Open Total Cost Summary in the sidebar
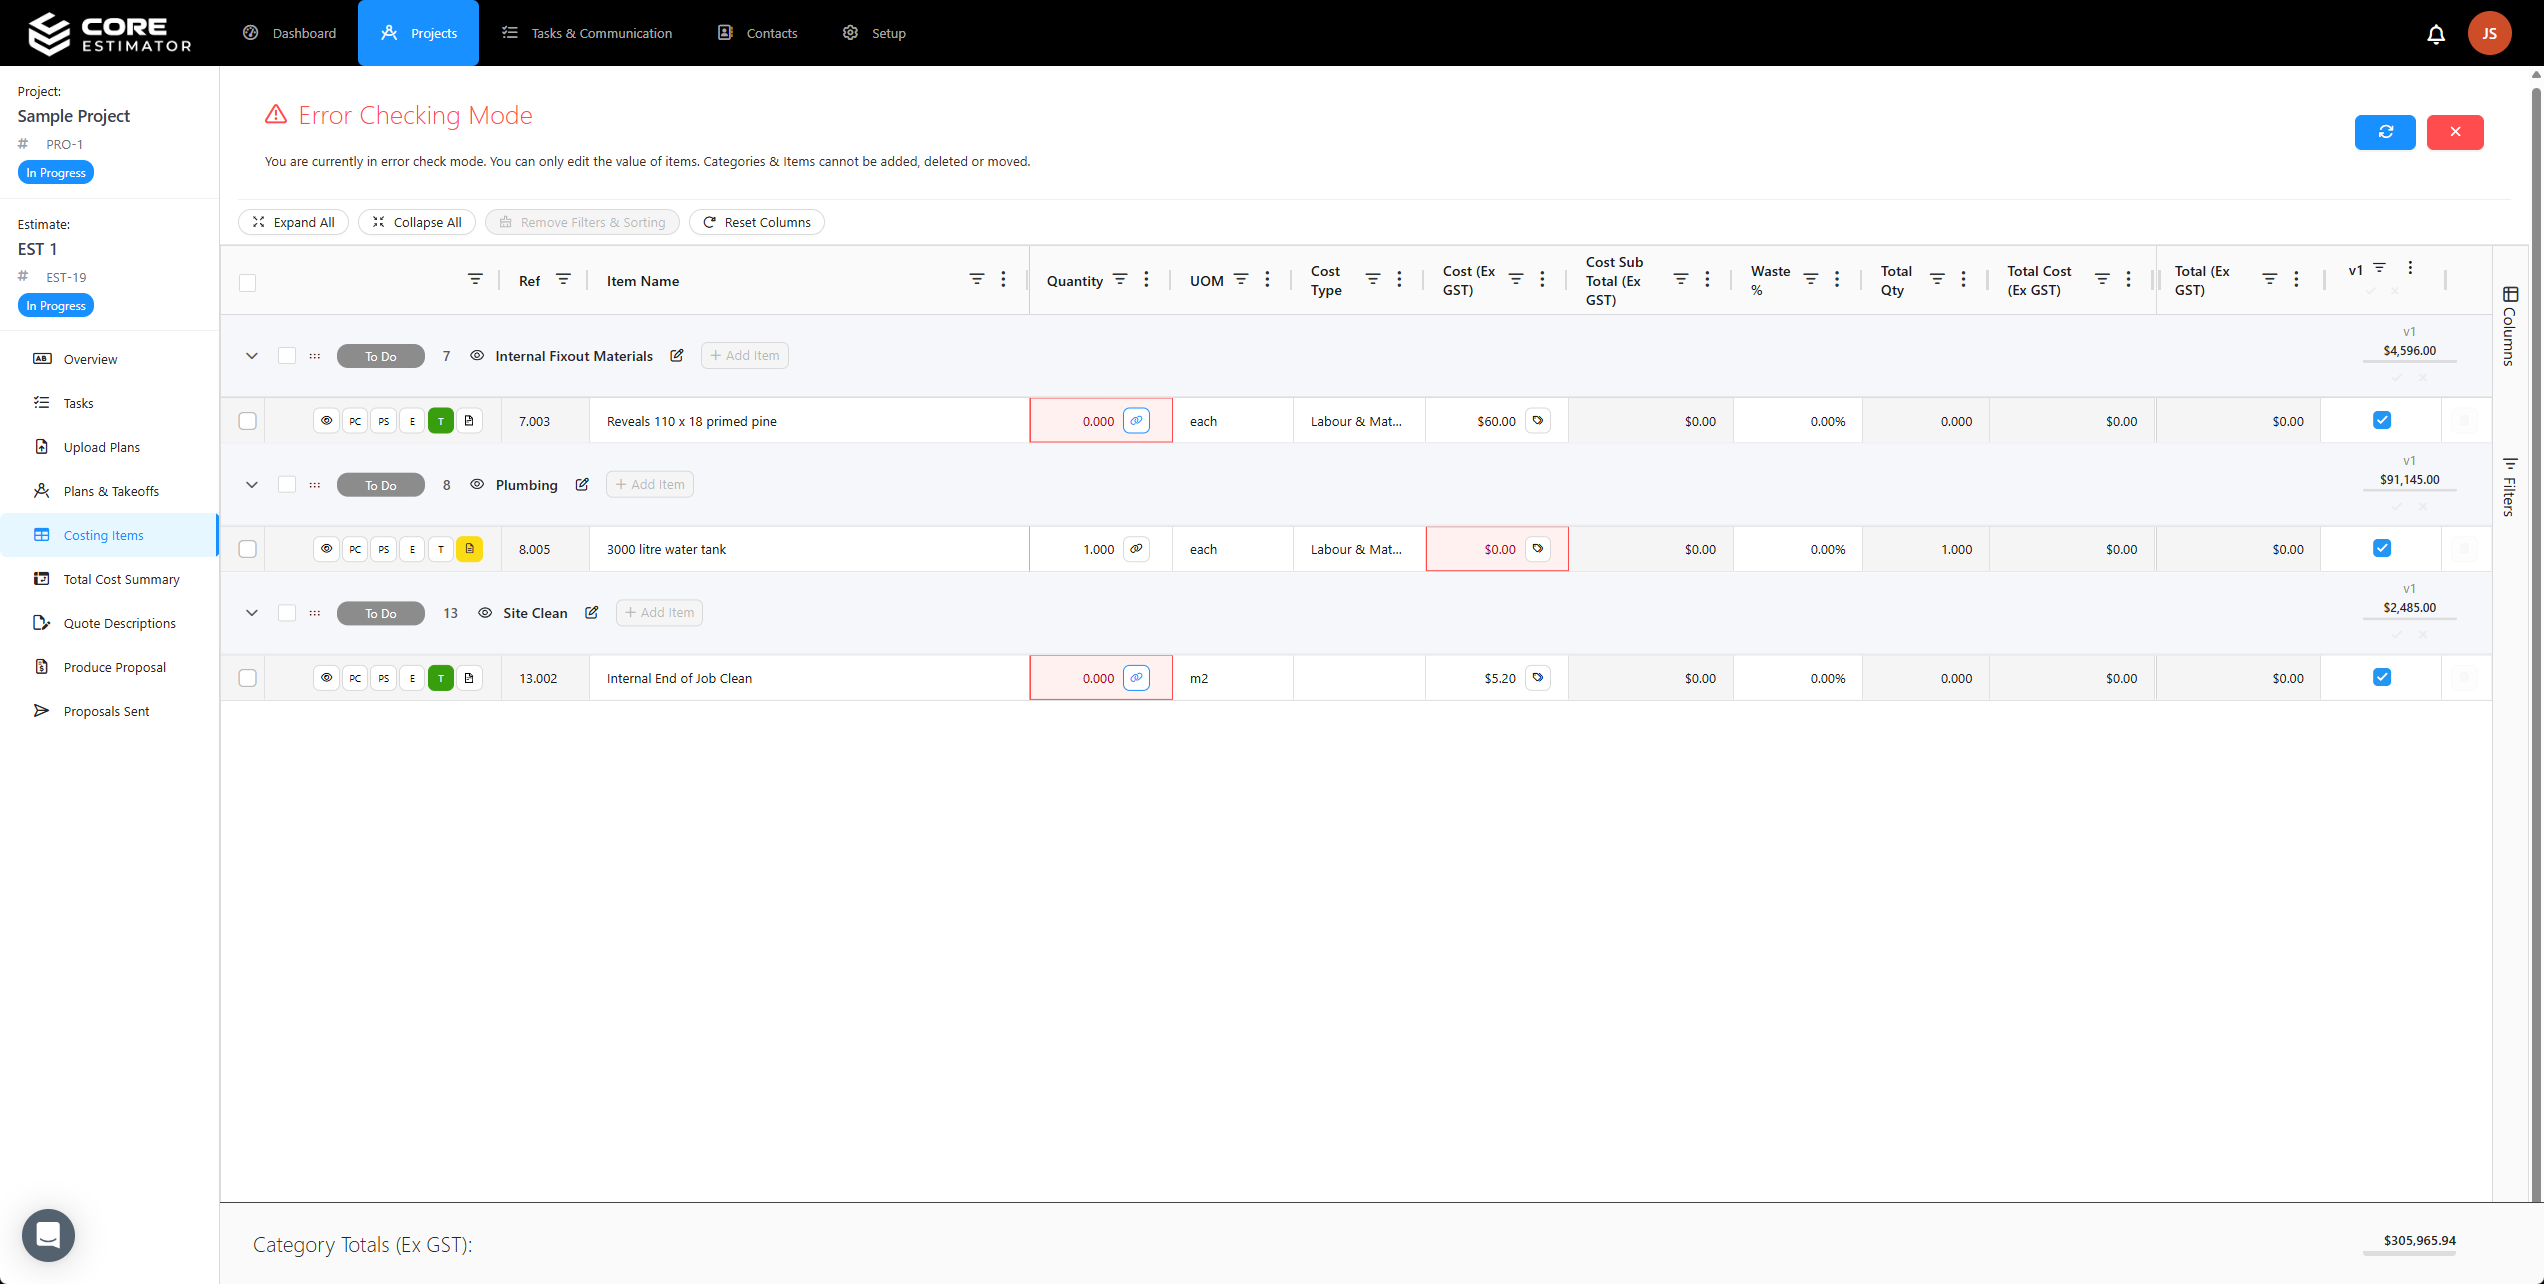2544x1284 pixels. pyautogui.click(x=121, y=579)
